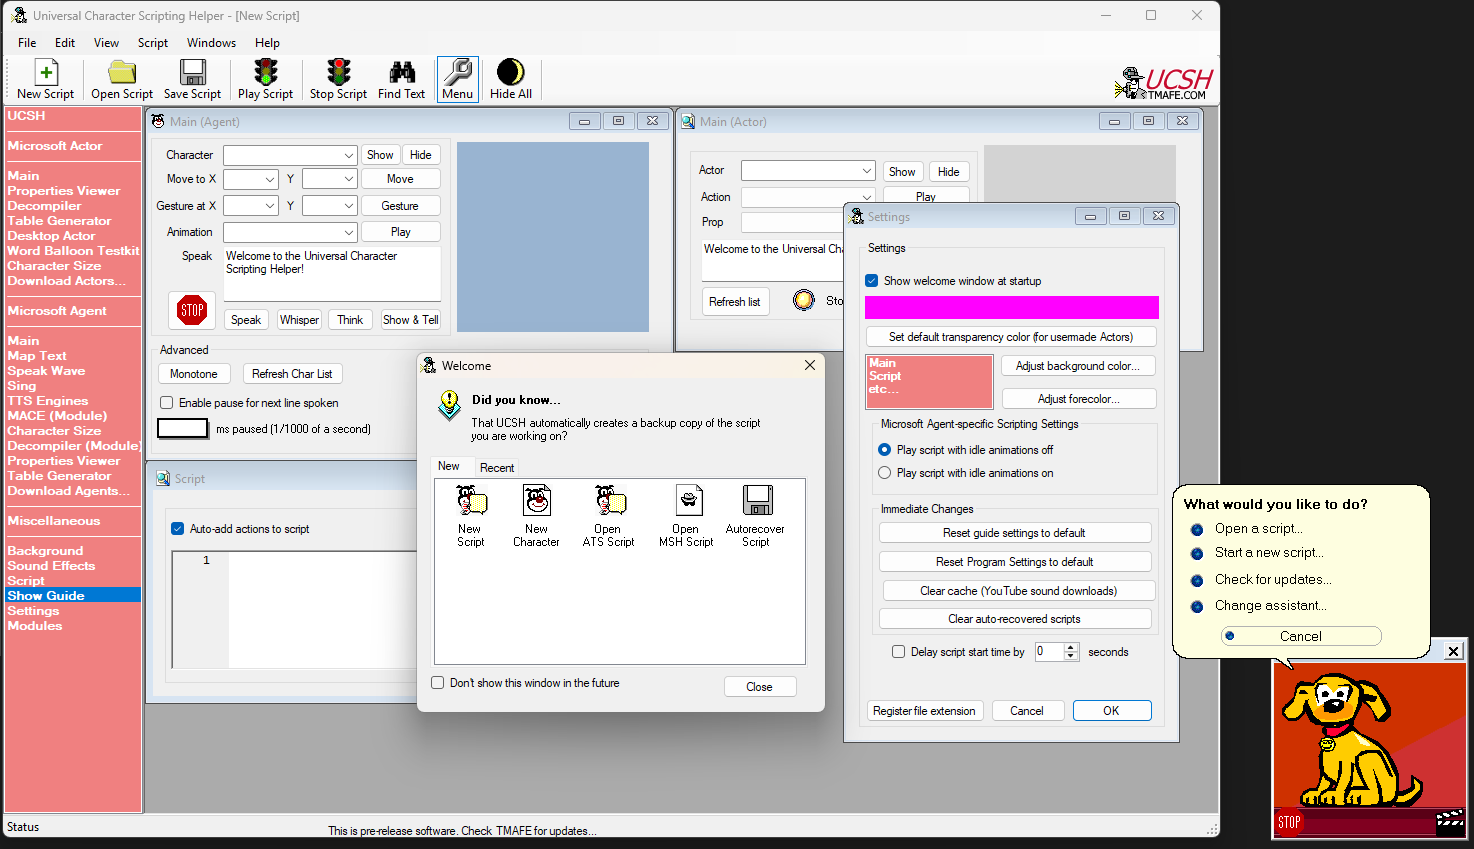Click the Open MSH Script icon
This screenshot has height=849, width=1474.
[x=688, y=500]
